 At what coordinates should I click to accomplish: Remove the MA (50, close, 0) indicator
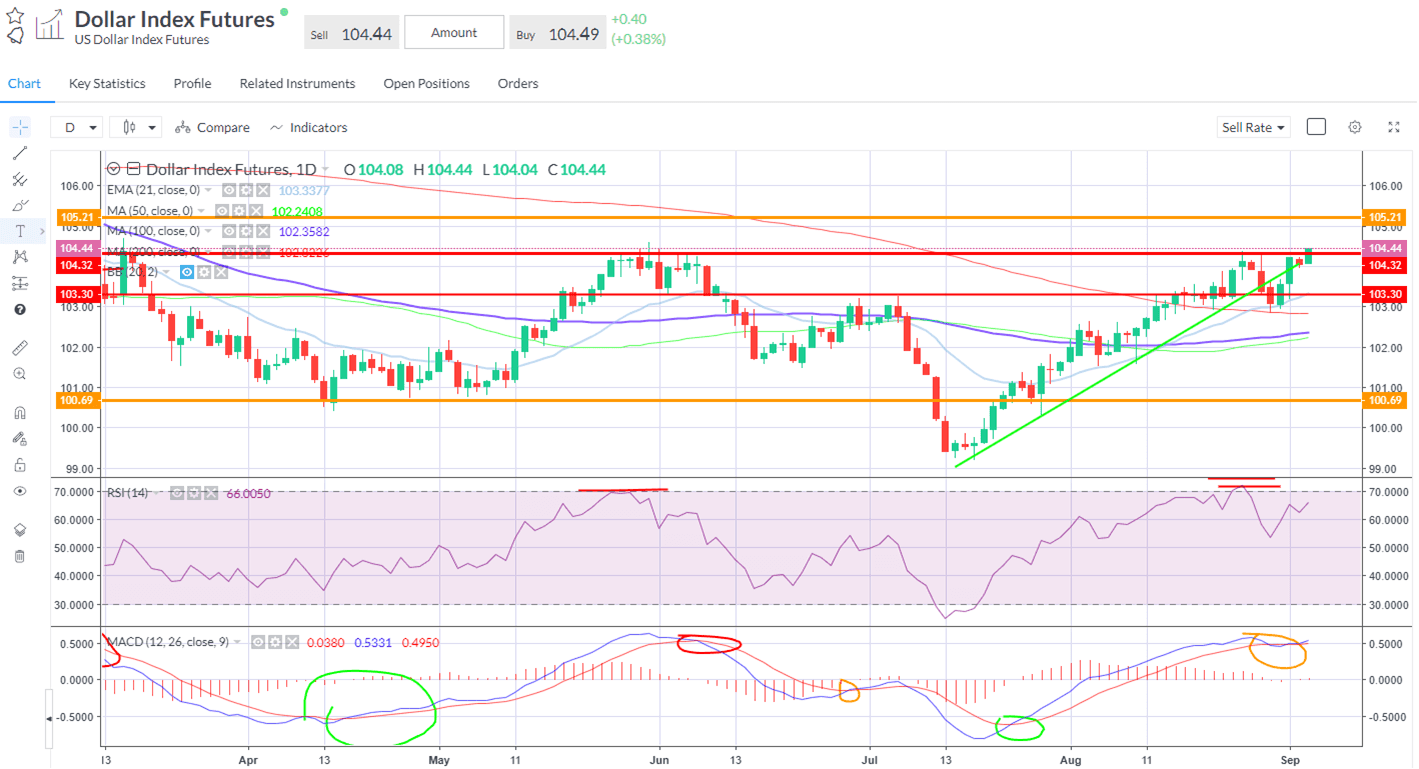[256, 211]
